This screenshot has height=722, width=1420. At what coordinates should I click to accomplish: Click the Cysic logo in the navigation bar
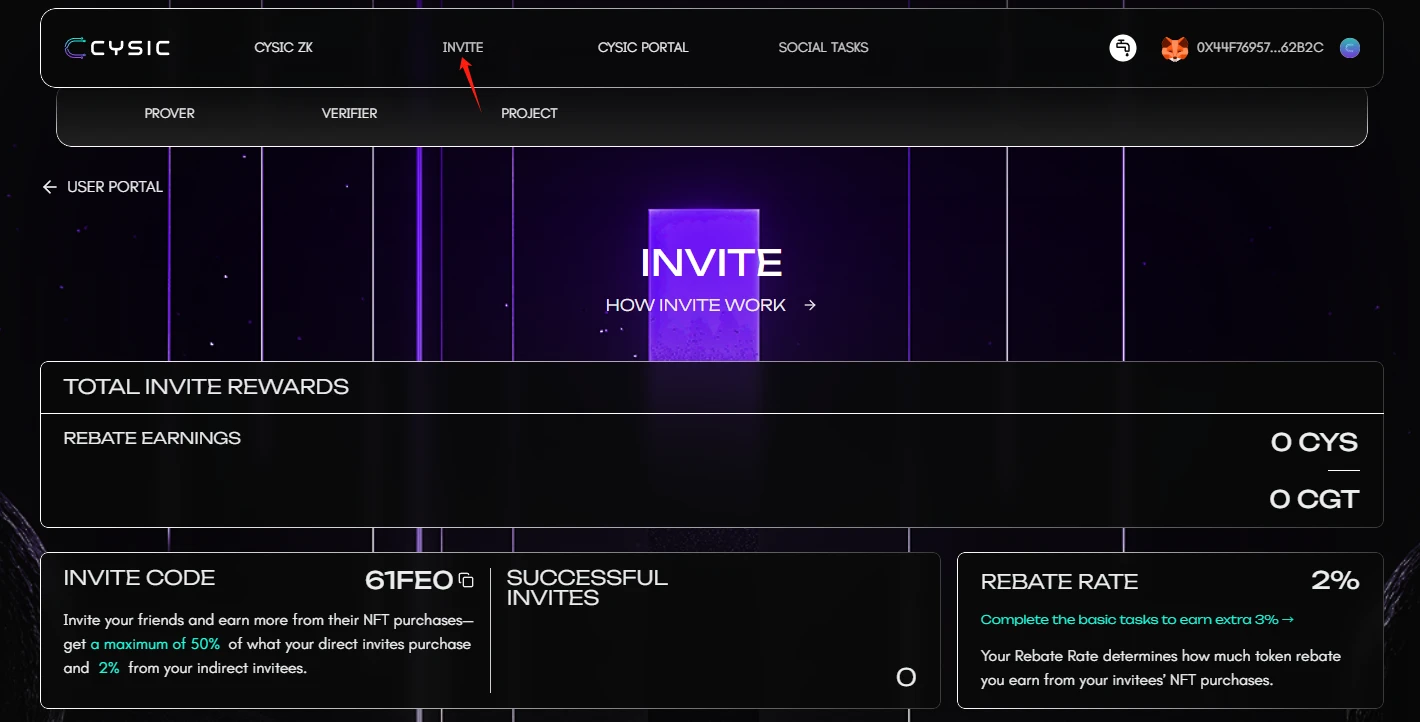[x=117, y=47]
